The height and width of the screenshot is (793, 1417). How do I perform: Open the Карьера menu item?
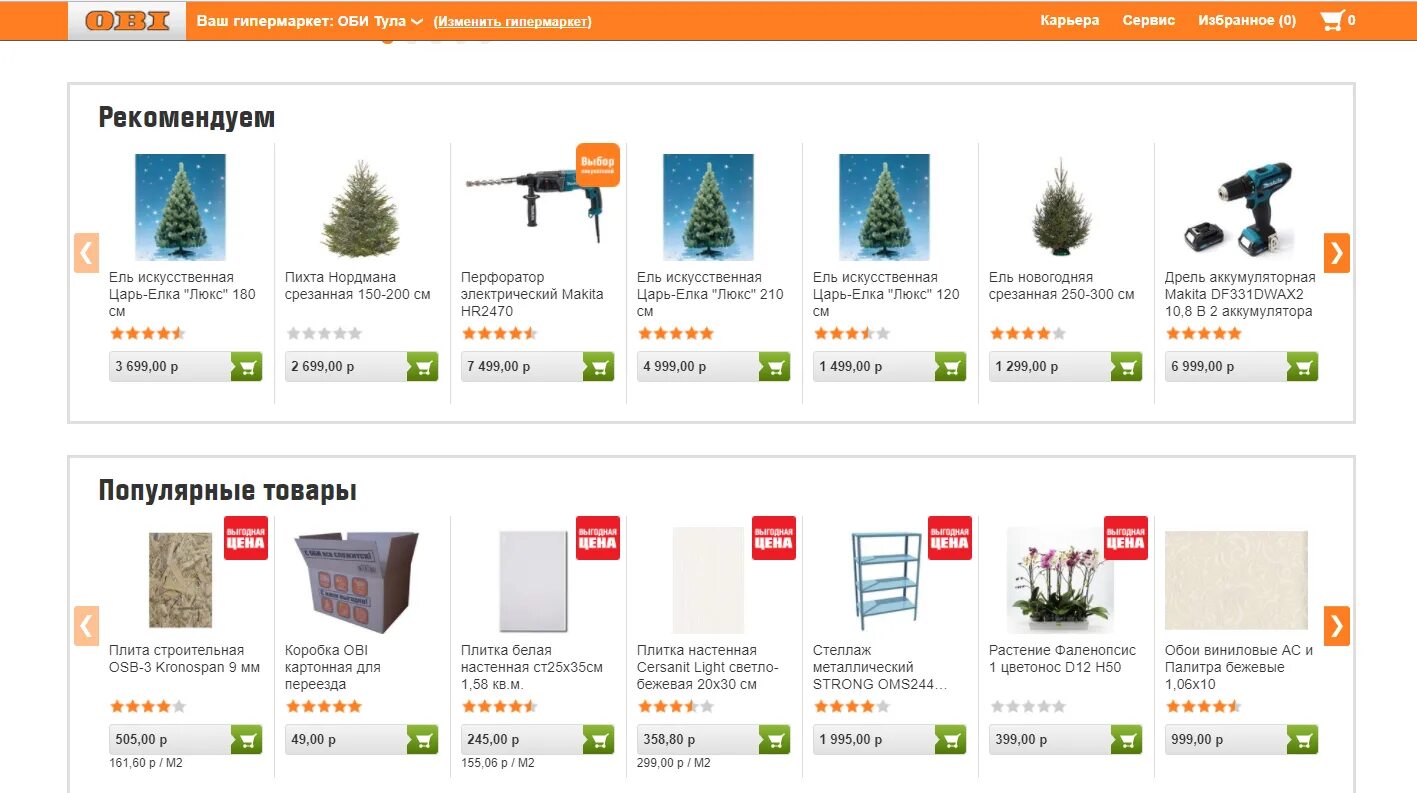coord(1069,20)
